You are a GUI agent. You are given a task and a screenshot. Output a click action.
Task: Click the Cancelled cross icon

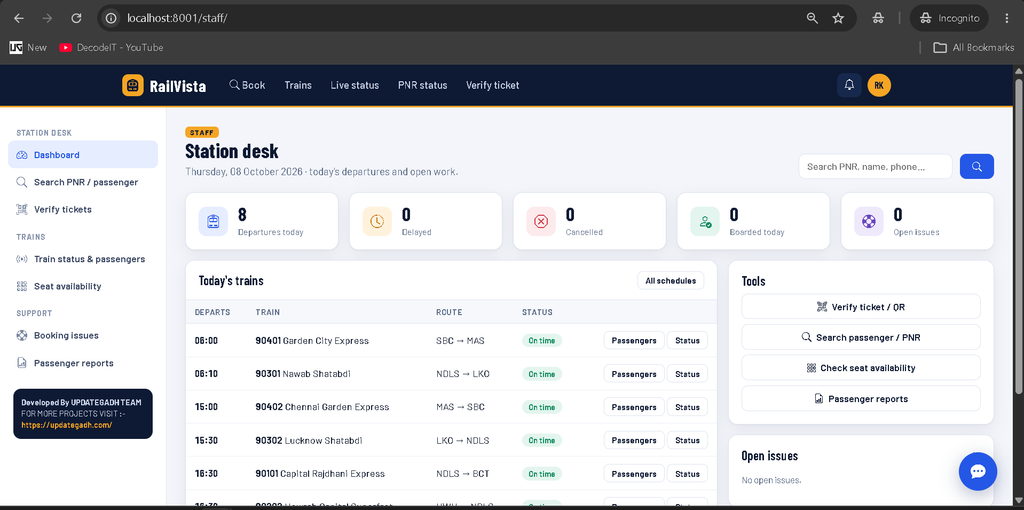point(541,221)
